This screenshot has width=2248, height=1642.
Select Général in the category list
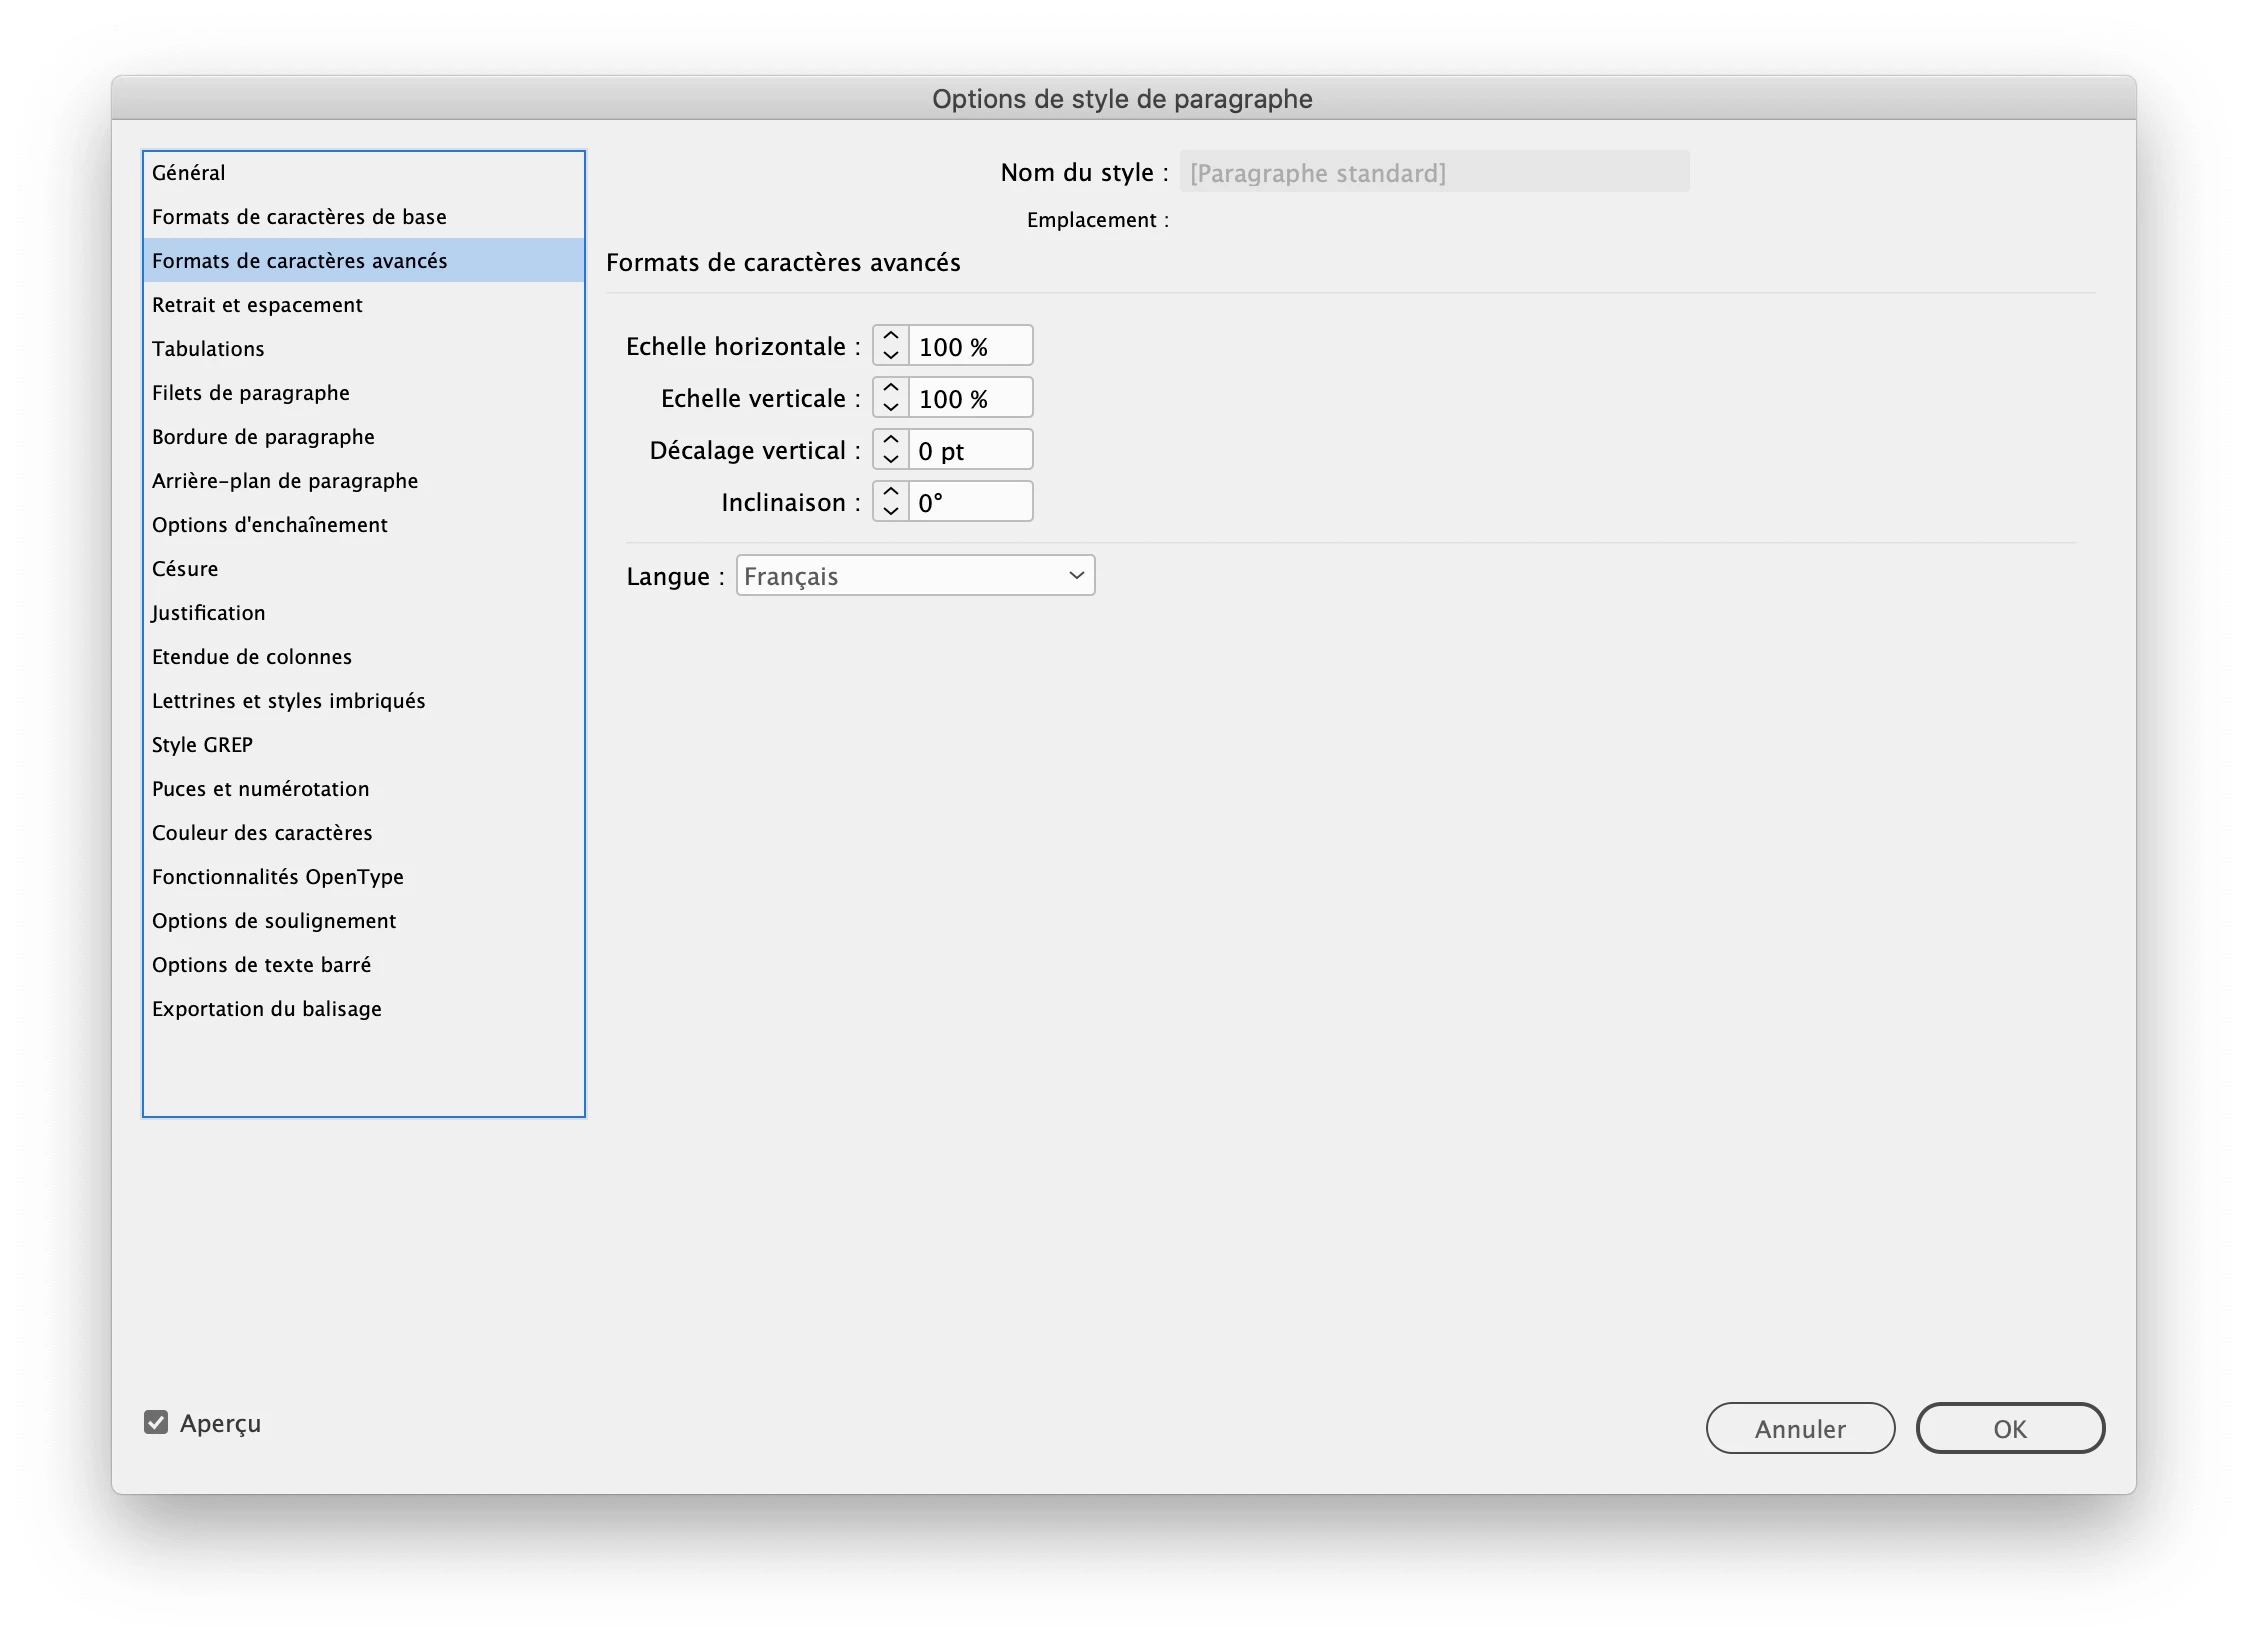189,172
